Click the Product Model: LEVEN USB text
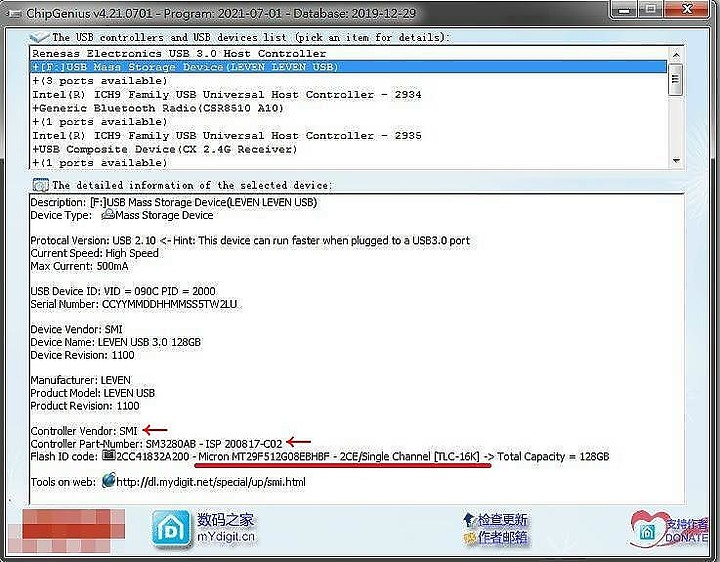 tap(93, 393)
